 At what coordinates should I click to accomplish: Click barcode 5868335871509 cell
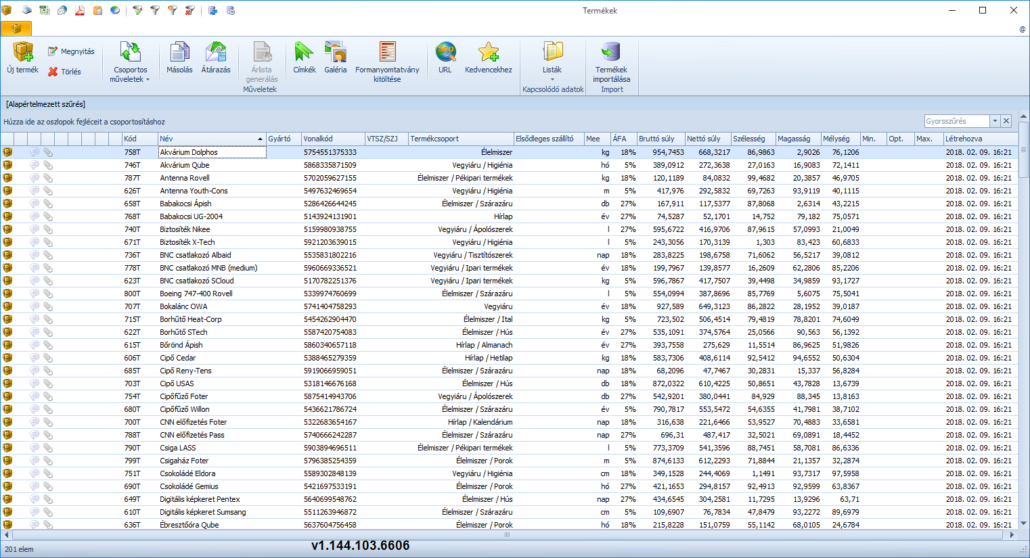[x=332, y=165]
